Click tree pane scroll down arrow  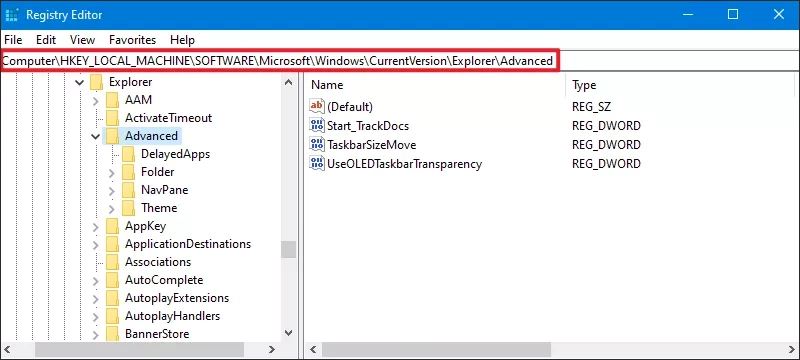[x=288, y=333]
